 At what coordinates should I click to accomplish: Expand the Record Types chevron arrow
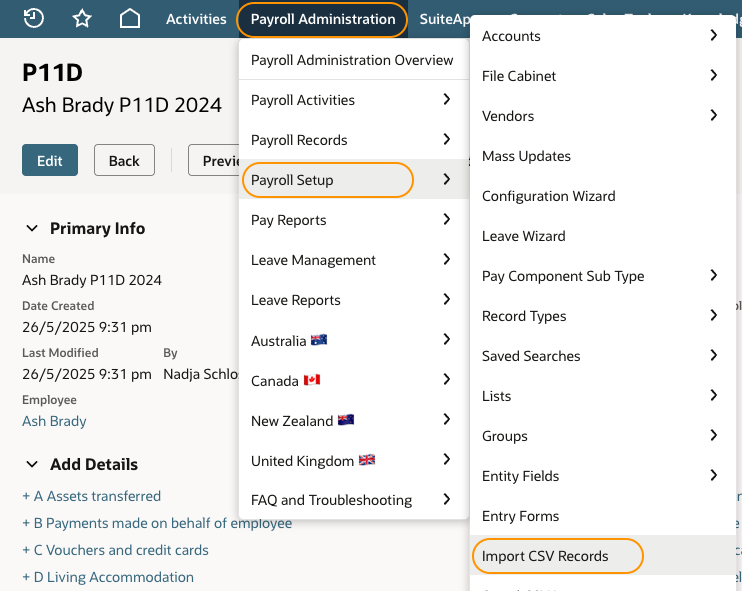(x=714, y=315)
